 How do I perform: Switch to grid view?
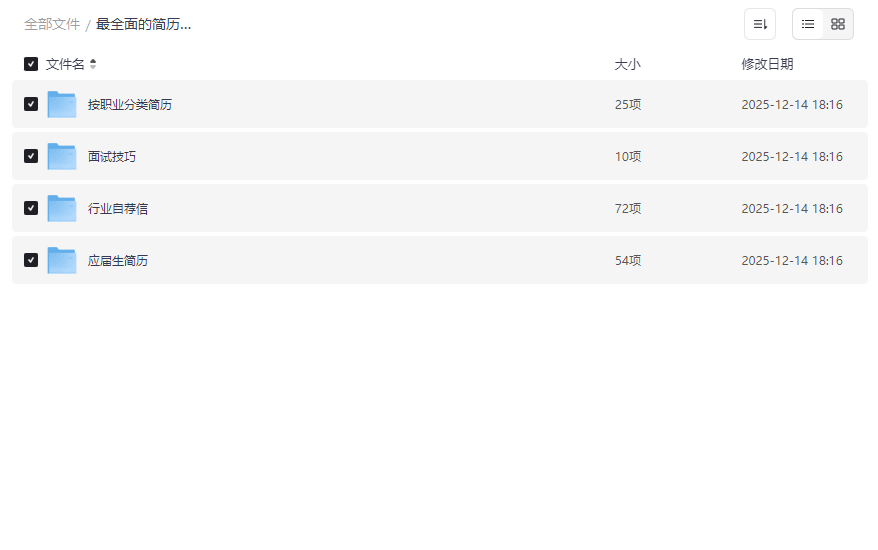coord(838,24)
